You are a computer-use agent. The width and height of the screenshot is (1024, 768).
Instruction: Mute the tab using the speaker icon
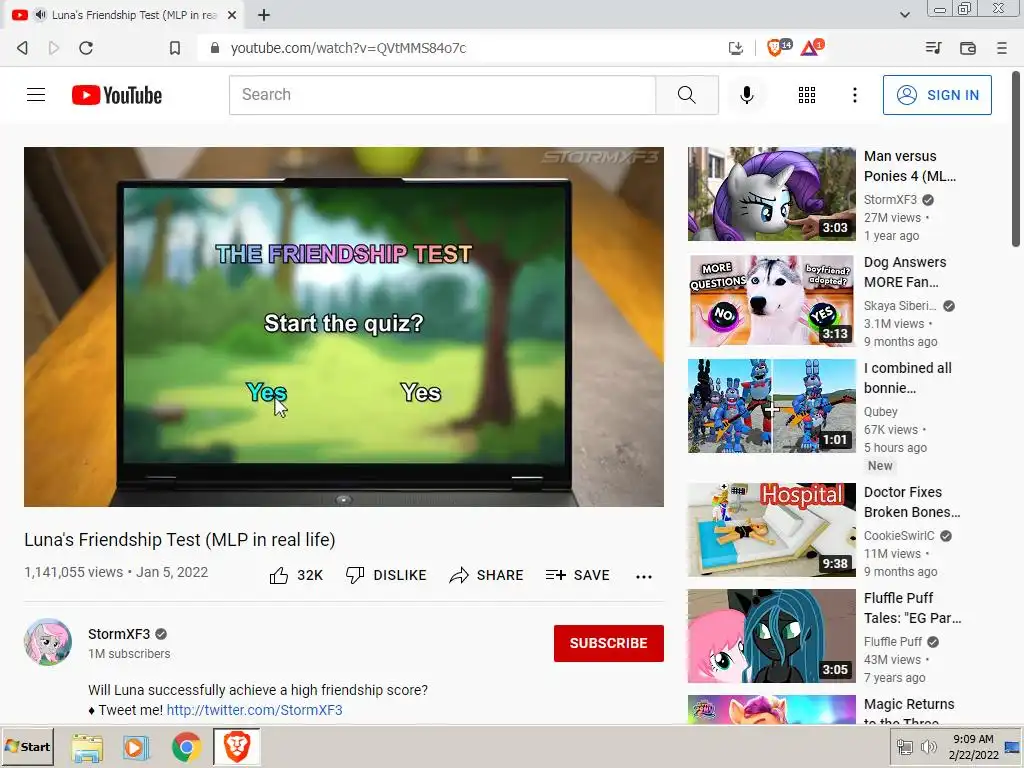[40, 14]
